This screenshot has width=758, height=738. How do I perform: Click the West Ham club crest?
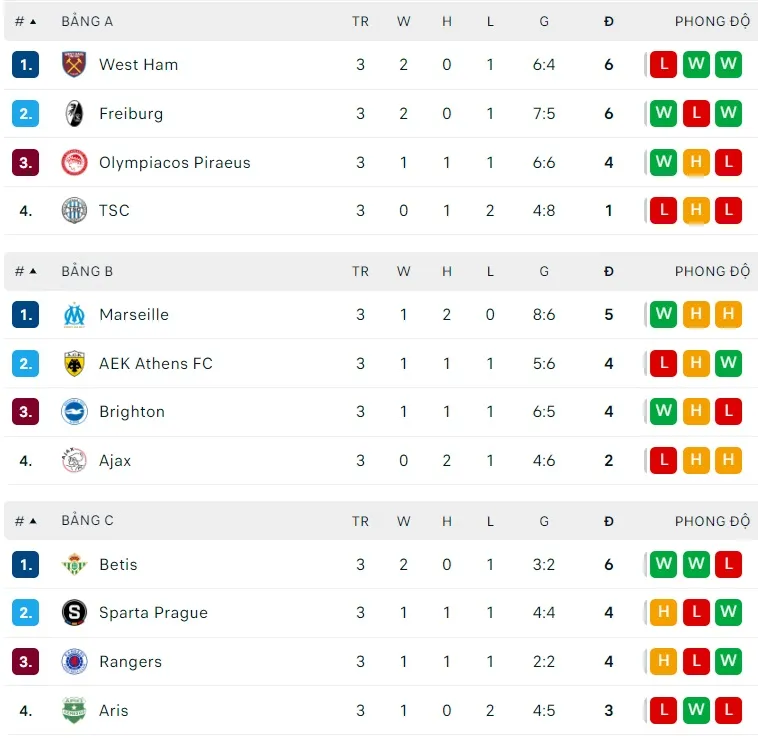(74, 64)
